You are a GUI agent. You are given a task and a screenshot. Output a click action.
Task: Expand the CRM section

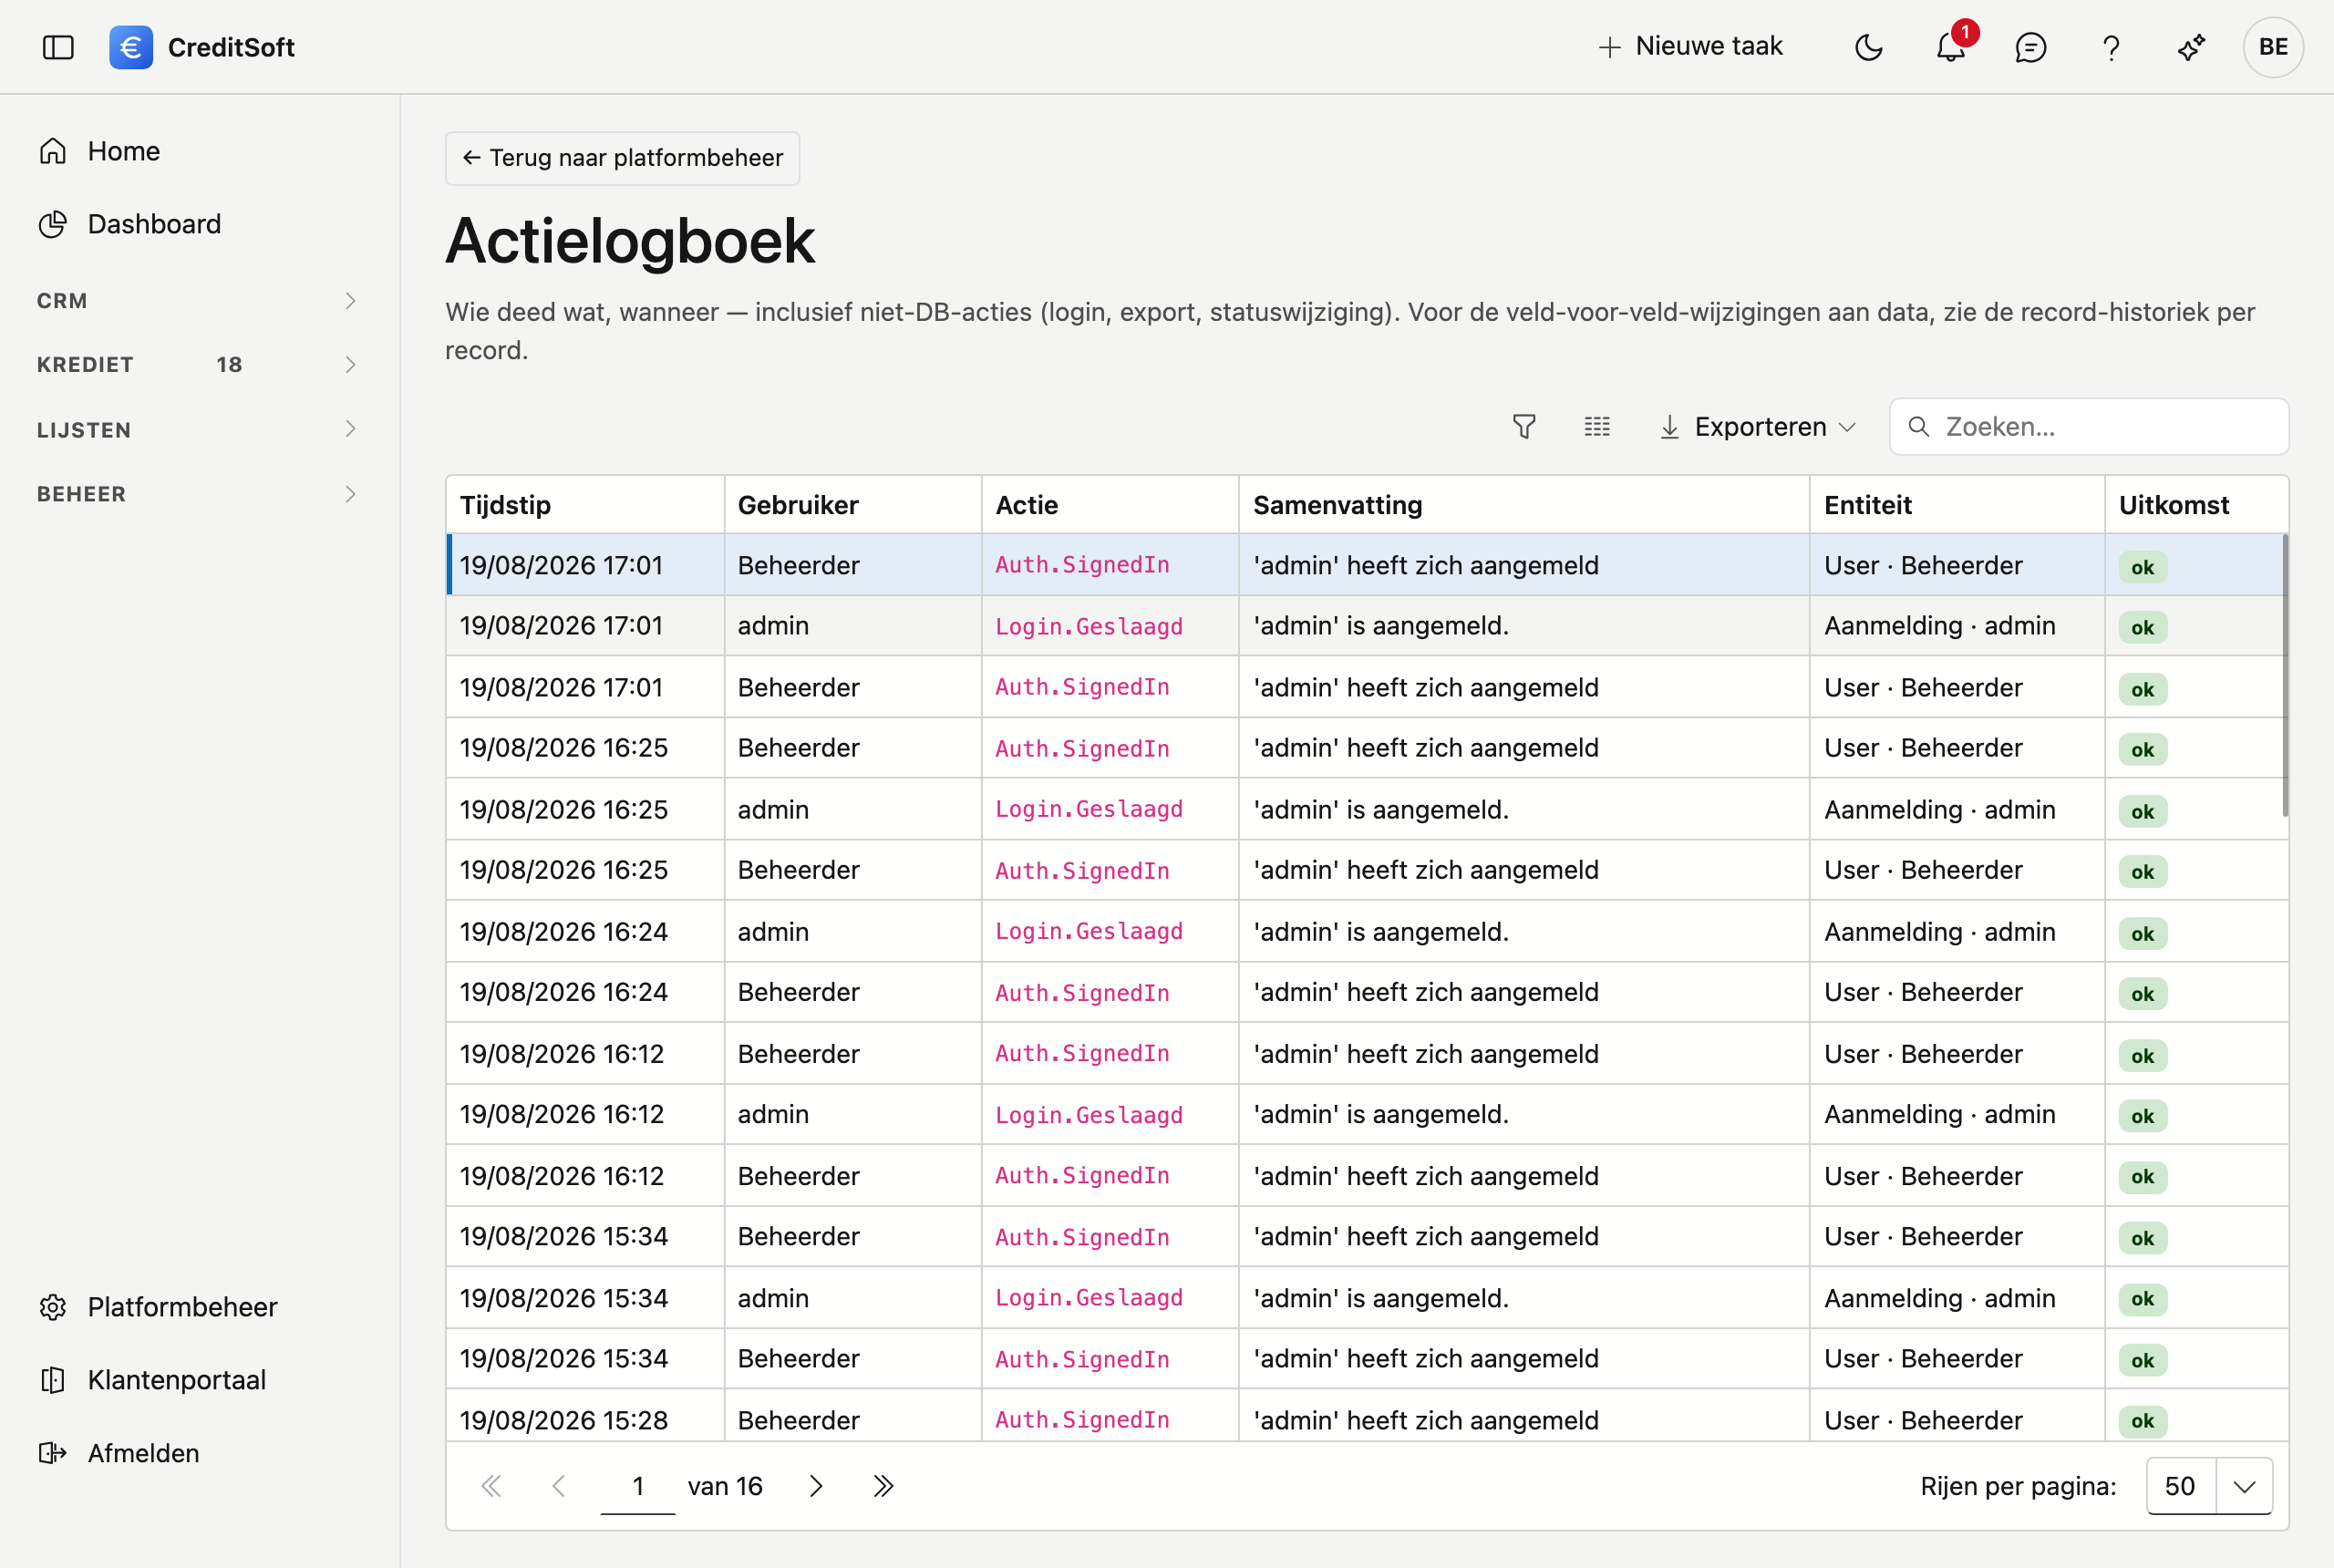click(198, 301)
